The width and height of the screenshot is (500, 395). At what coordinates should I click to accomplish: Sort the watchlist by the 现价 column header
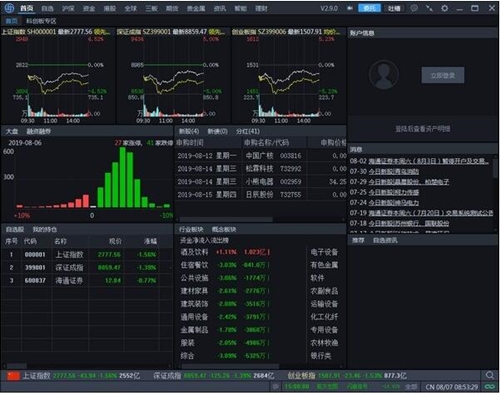click(115, 241)
